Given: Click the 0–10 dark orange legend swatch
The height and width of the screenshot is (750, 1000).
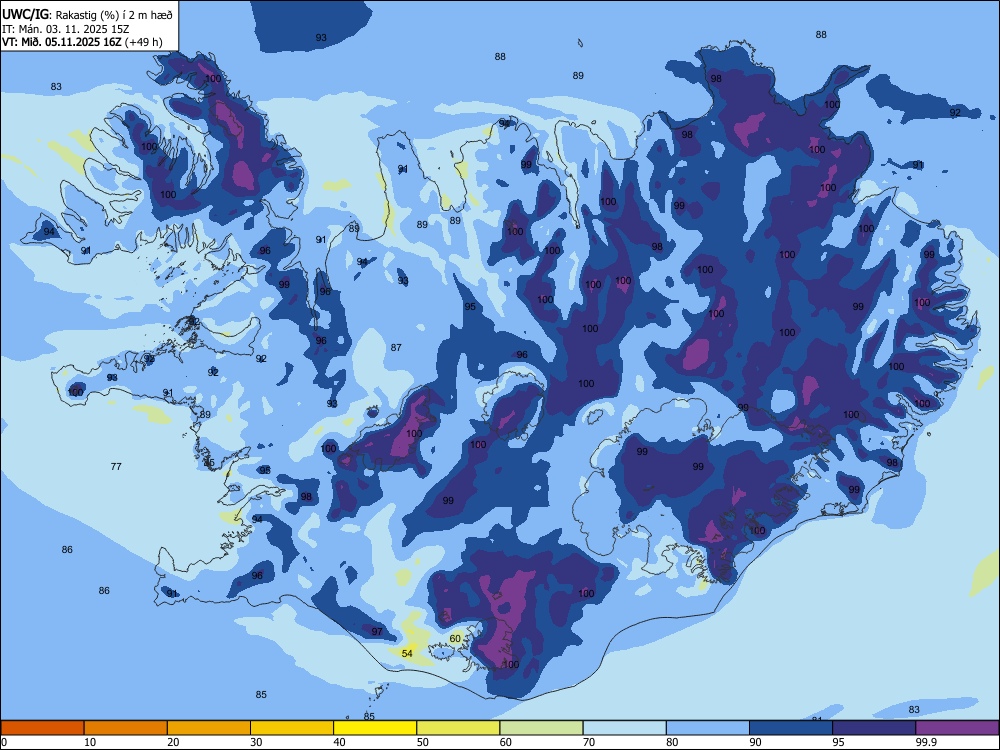Looking at the screenshot, I should coord(42,728).
